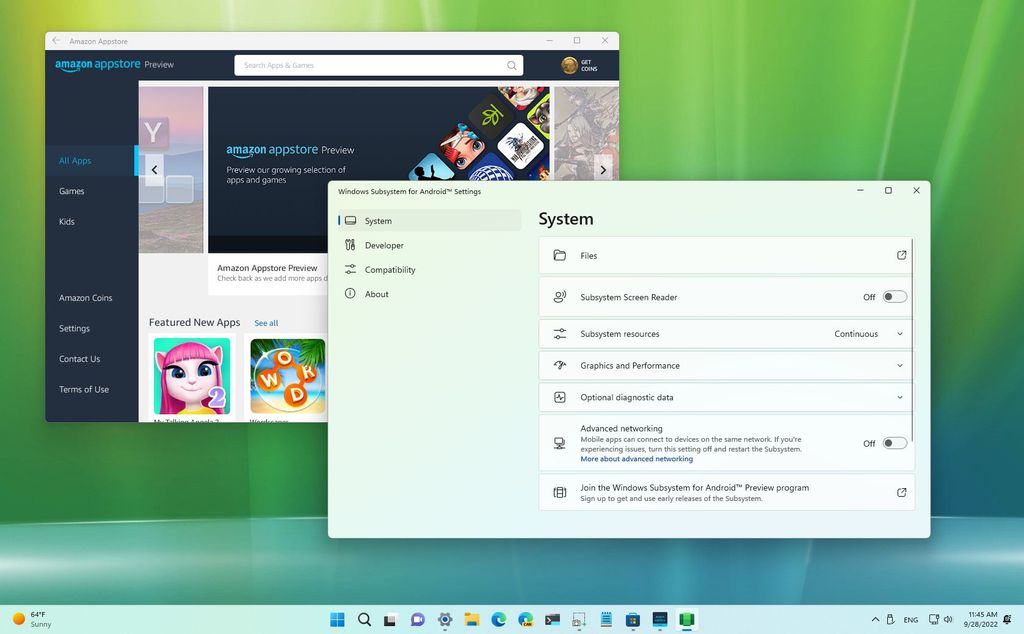
Task: Open the Kids section in Appstore
Action: [x=66, y=221]
